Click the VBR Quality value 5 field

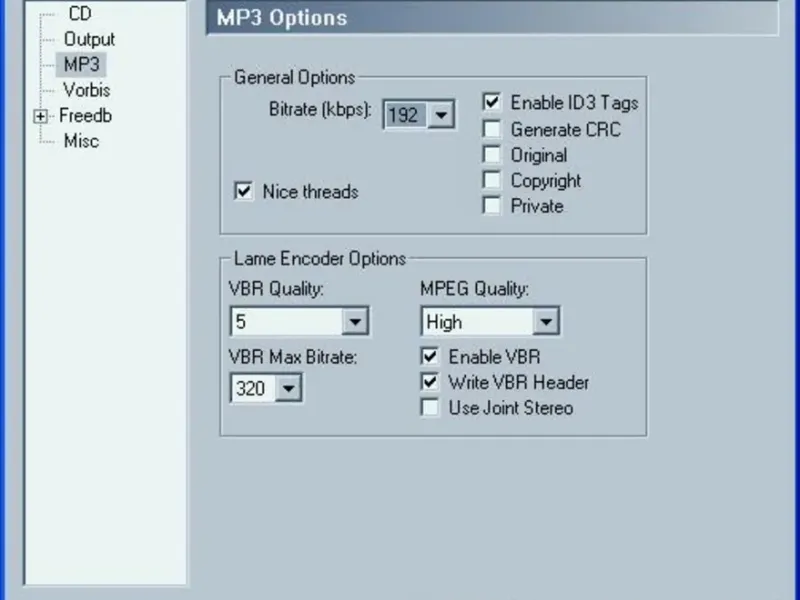coord(287,321)
